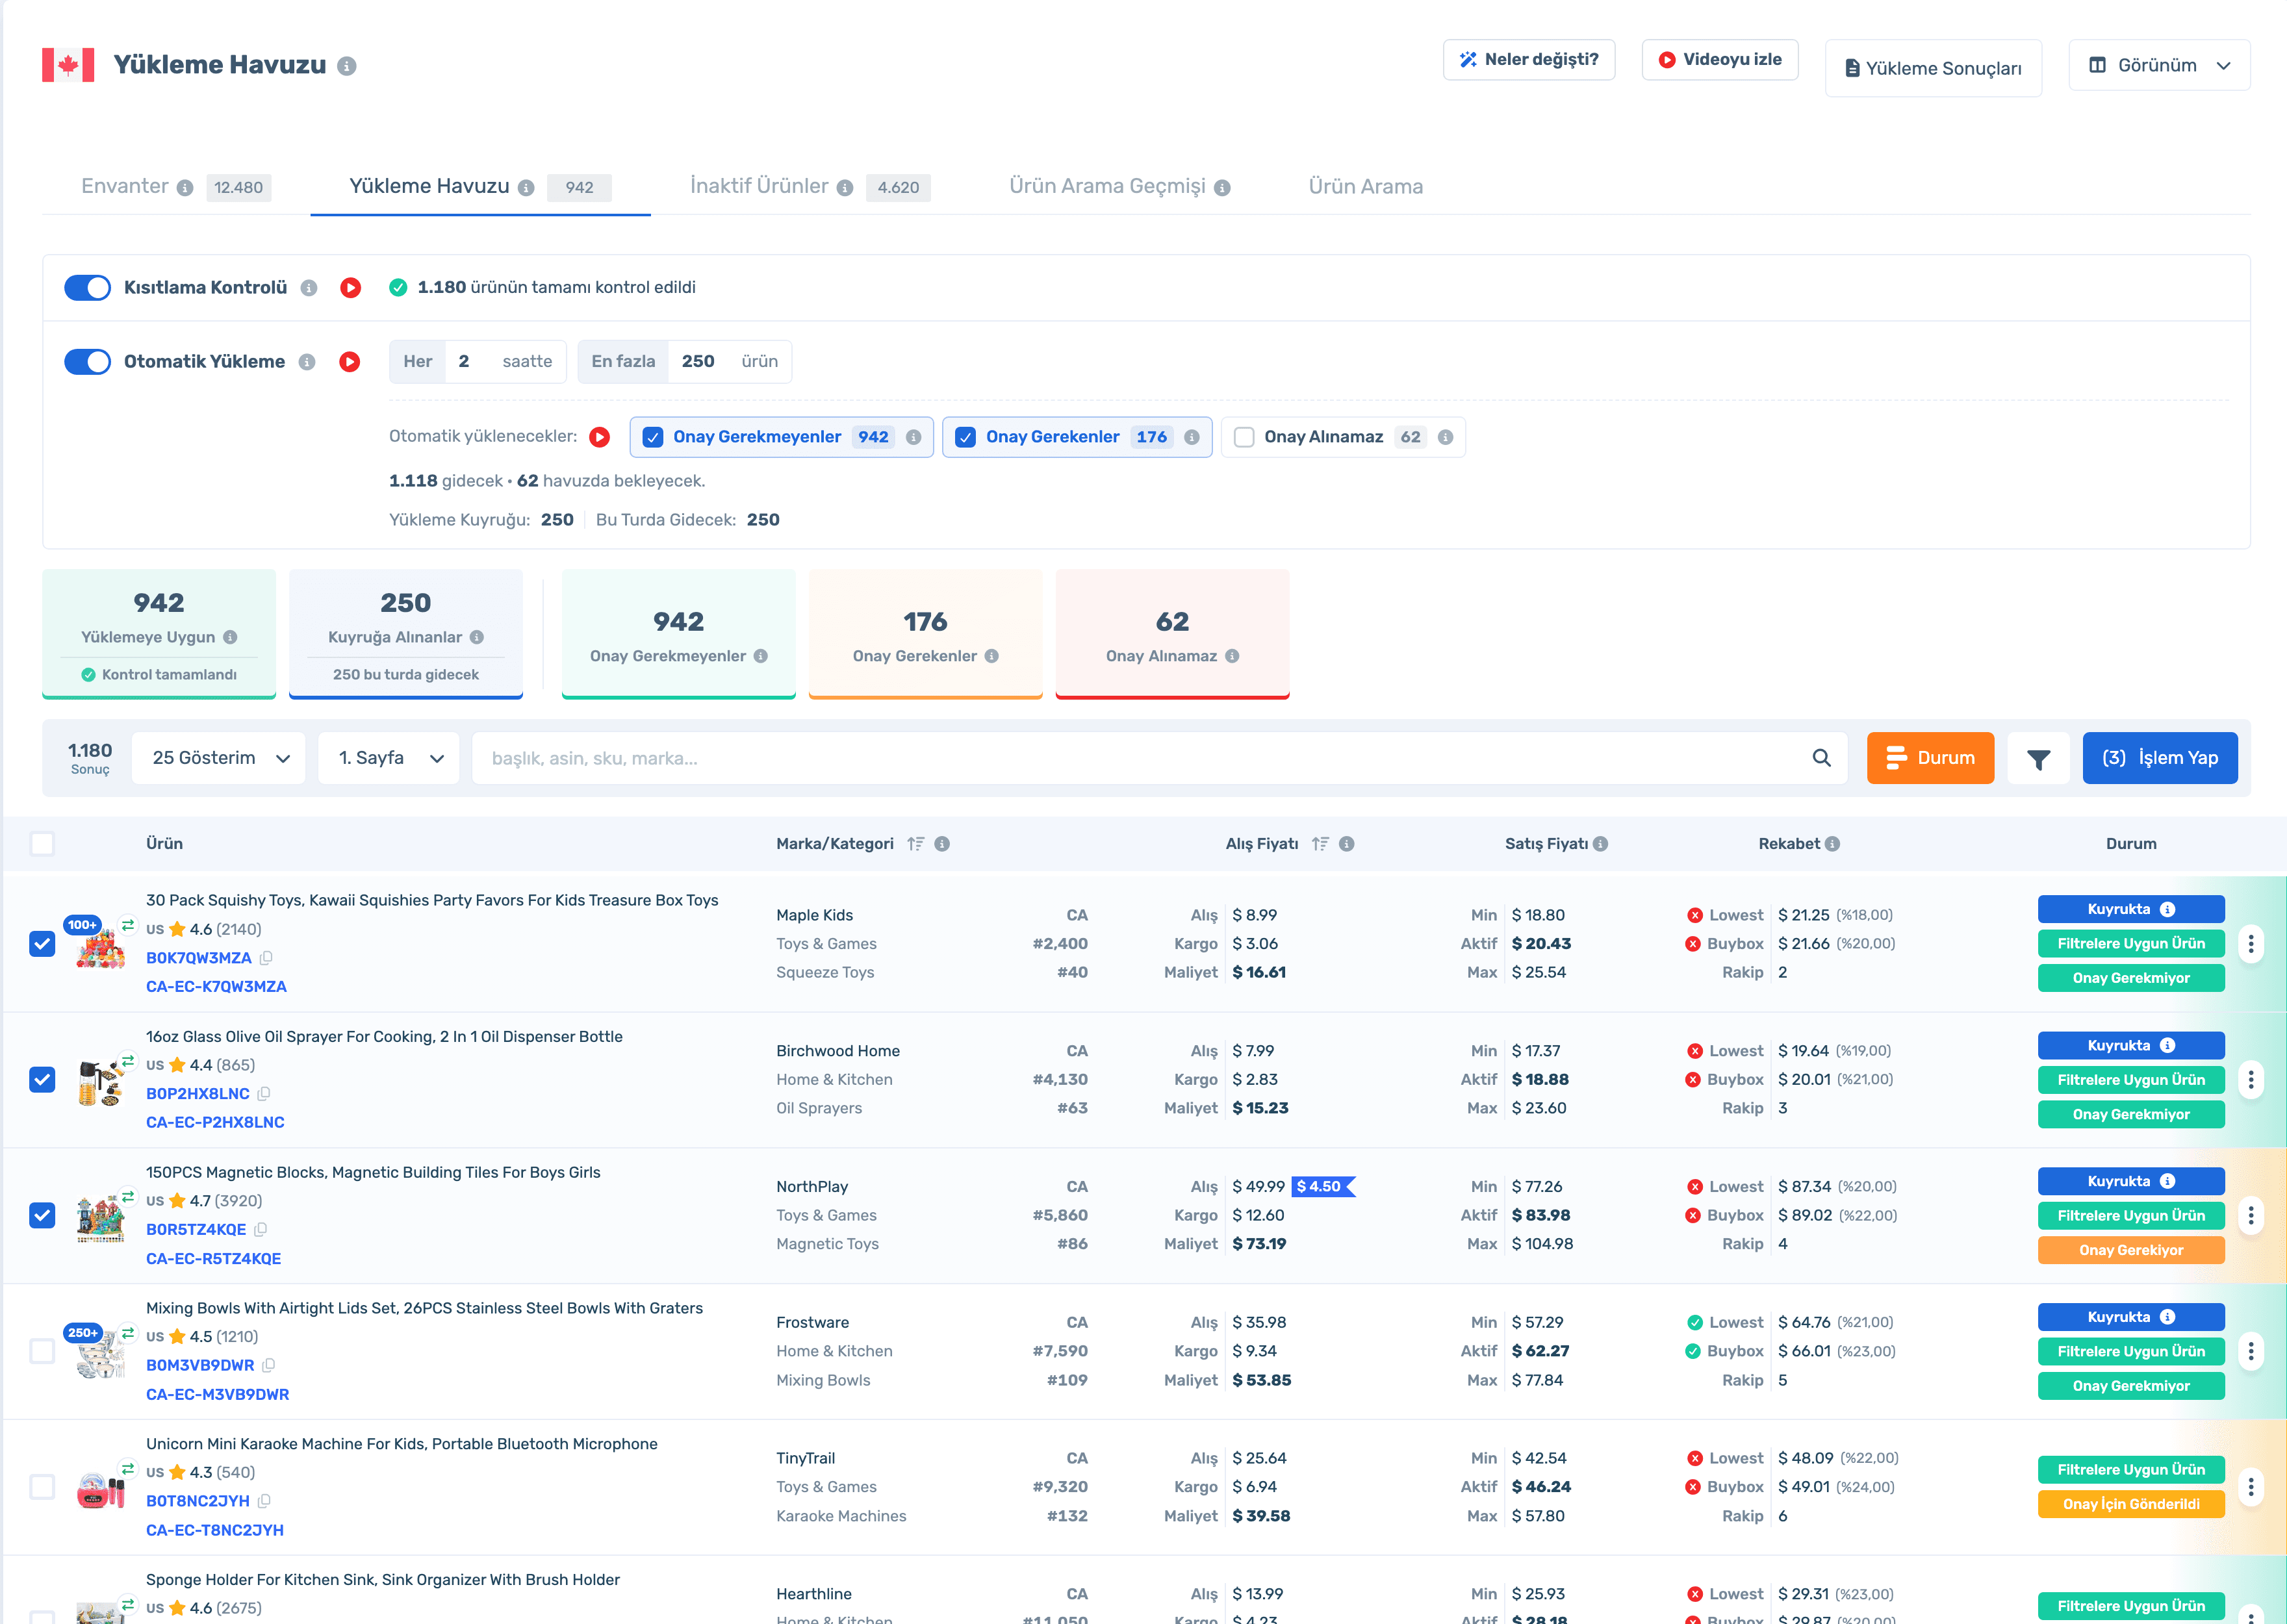
Task: Check the Onay Alınamaz 62 checkbox
Action: 1244,437
